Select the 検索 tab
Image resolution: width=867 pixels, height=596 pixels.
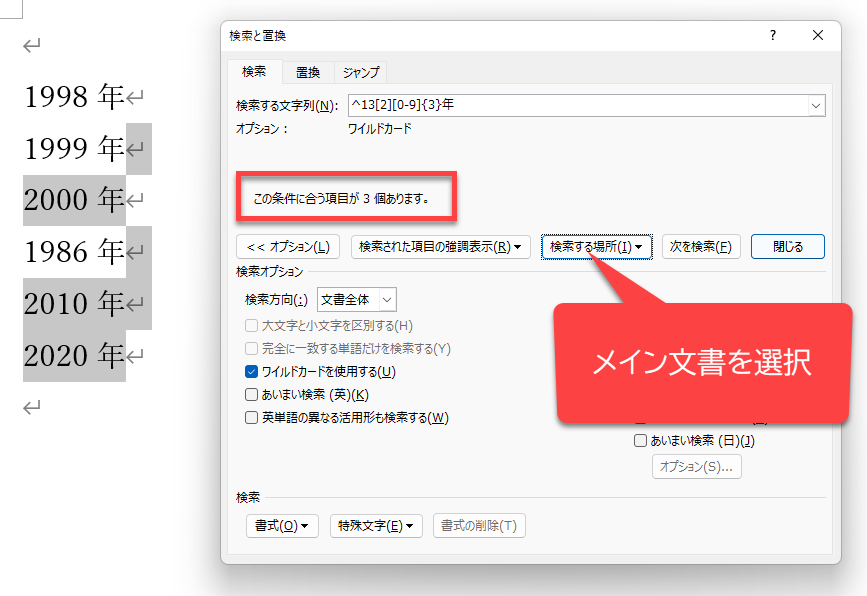click(x=254, y=72)
